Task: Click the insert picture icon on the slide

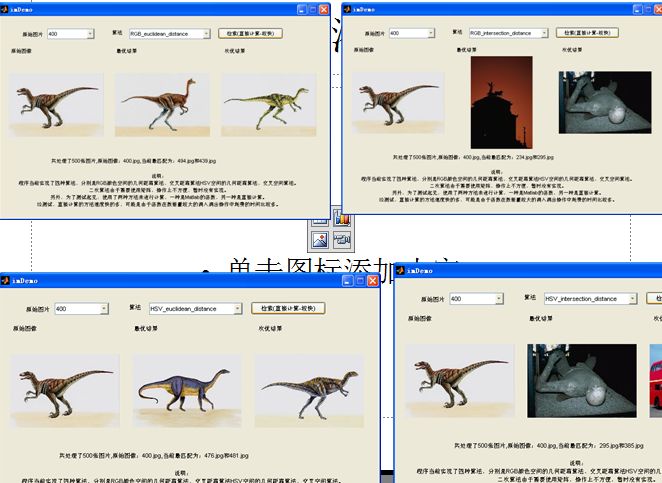Action: pyautogui.click(x=320, y=240)
